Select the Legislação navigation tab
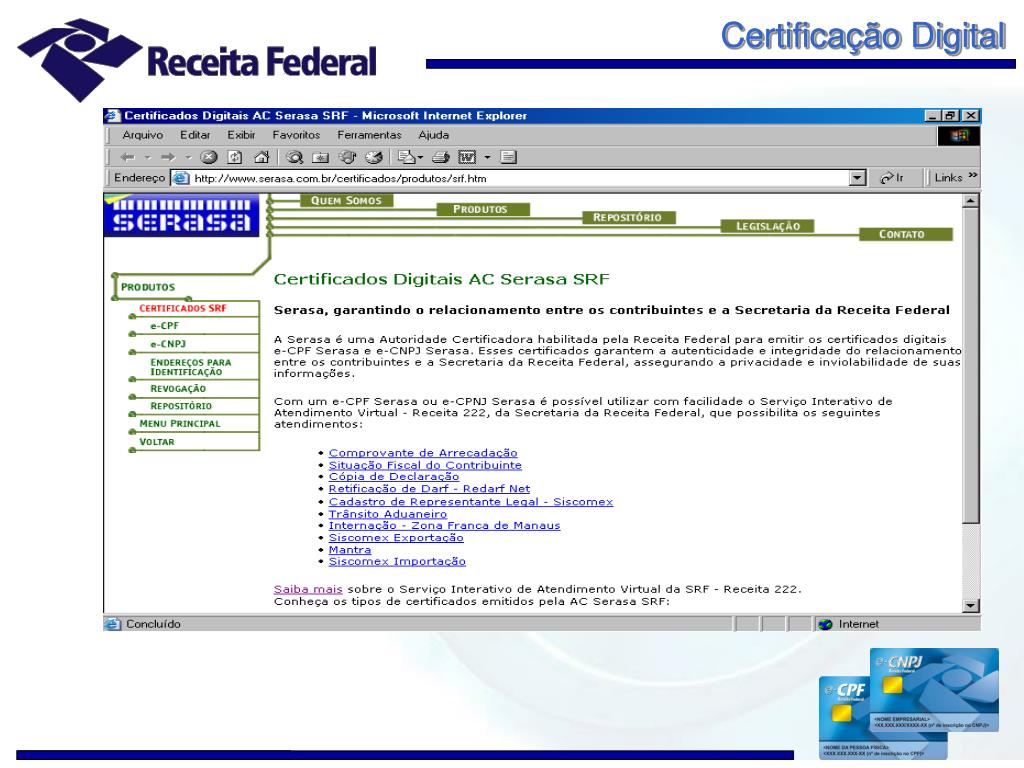The width and height of the screenshot is (1024, 768). 767,226
